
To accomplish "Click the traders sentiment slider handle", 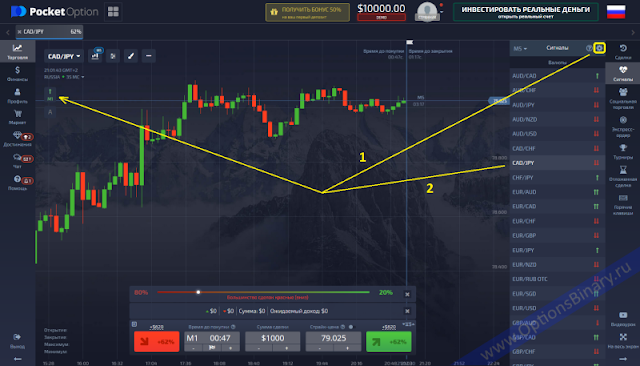I will pyautogui.click(x=198, y=292).
